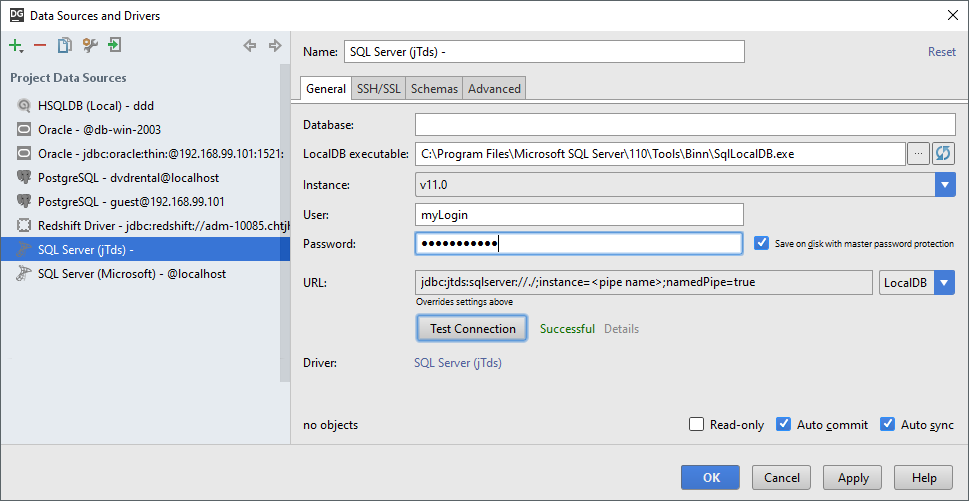Viewport: 969px width, 501px height.
Task: Click the forward navigation arrow
Action: click(275, 45)
